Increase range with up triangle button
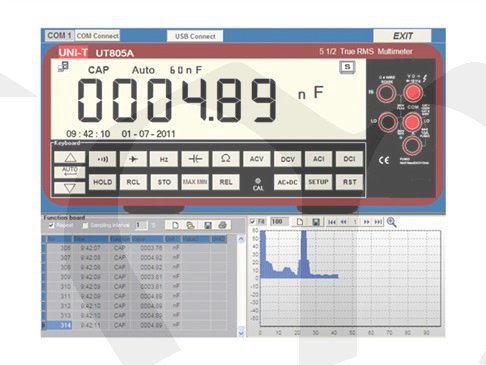 (70, 157)
